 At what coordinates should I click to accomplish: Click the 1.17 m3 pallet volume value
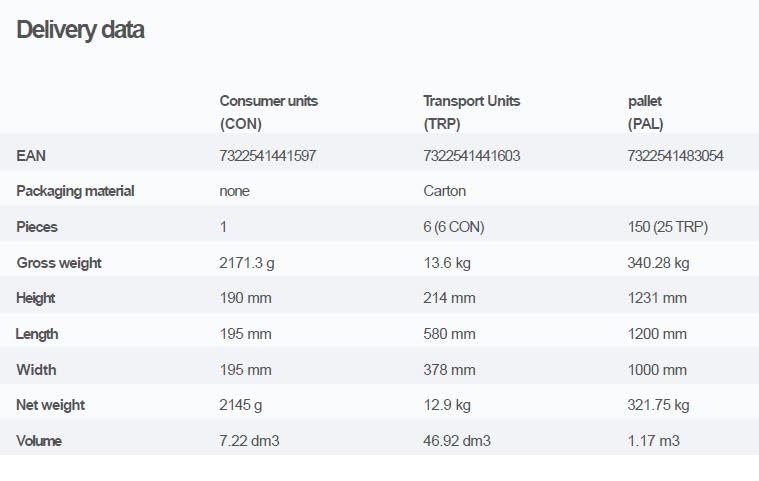tap(655, 441)
